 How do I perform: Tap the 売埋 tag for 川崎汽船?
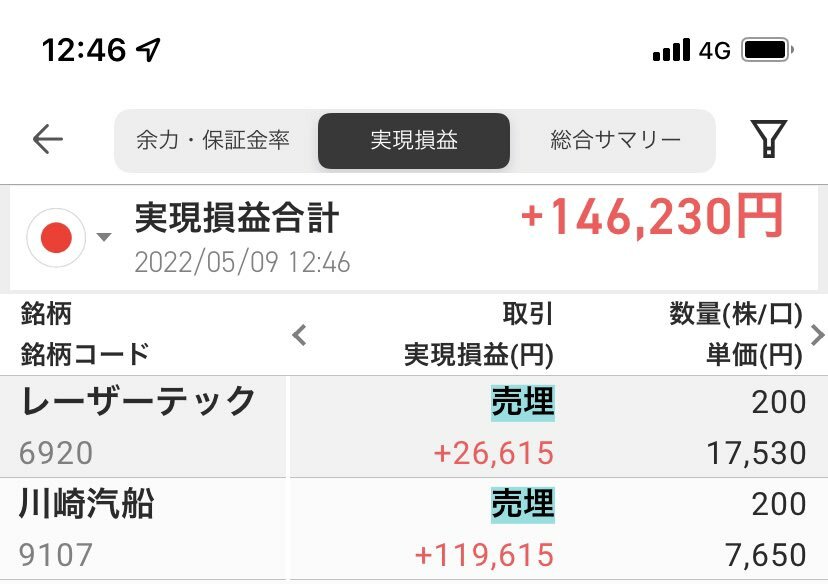tap(523, 505)
